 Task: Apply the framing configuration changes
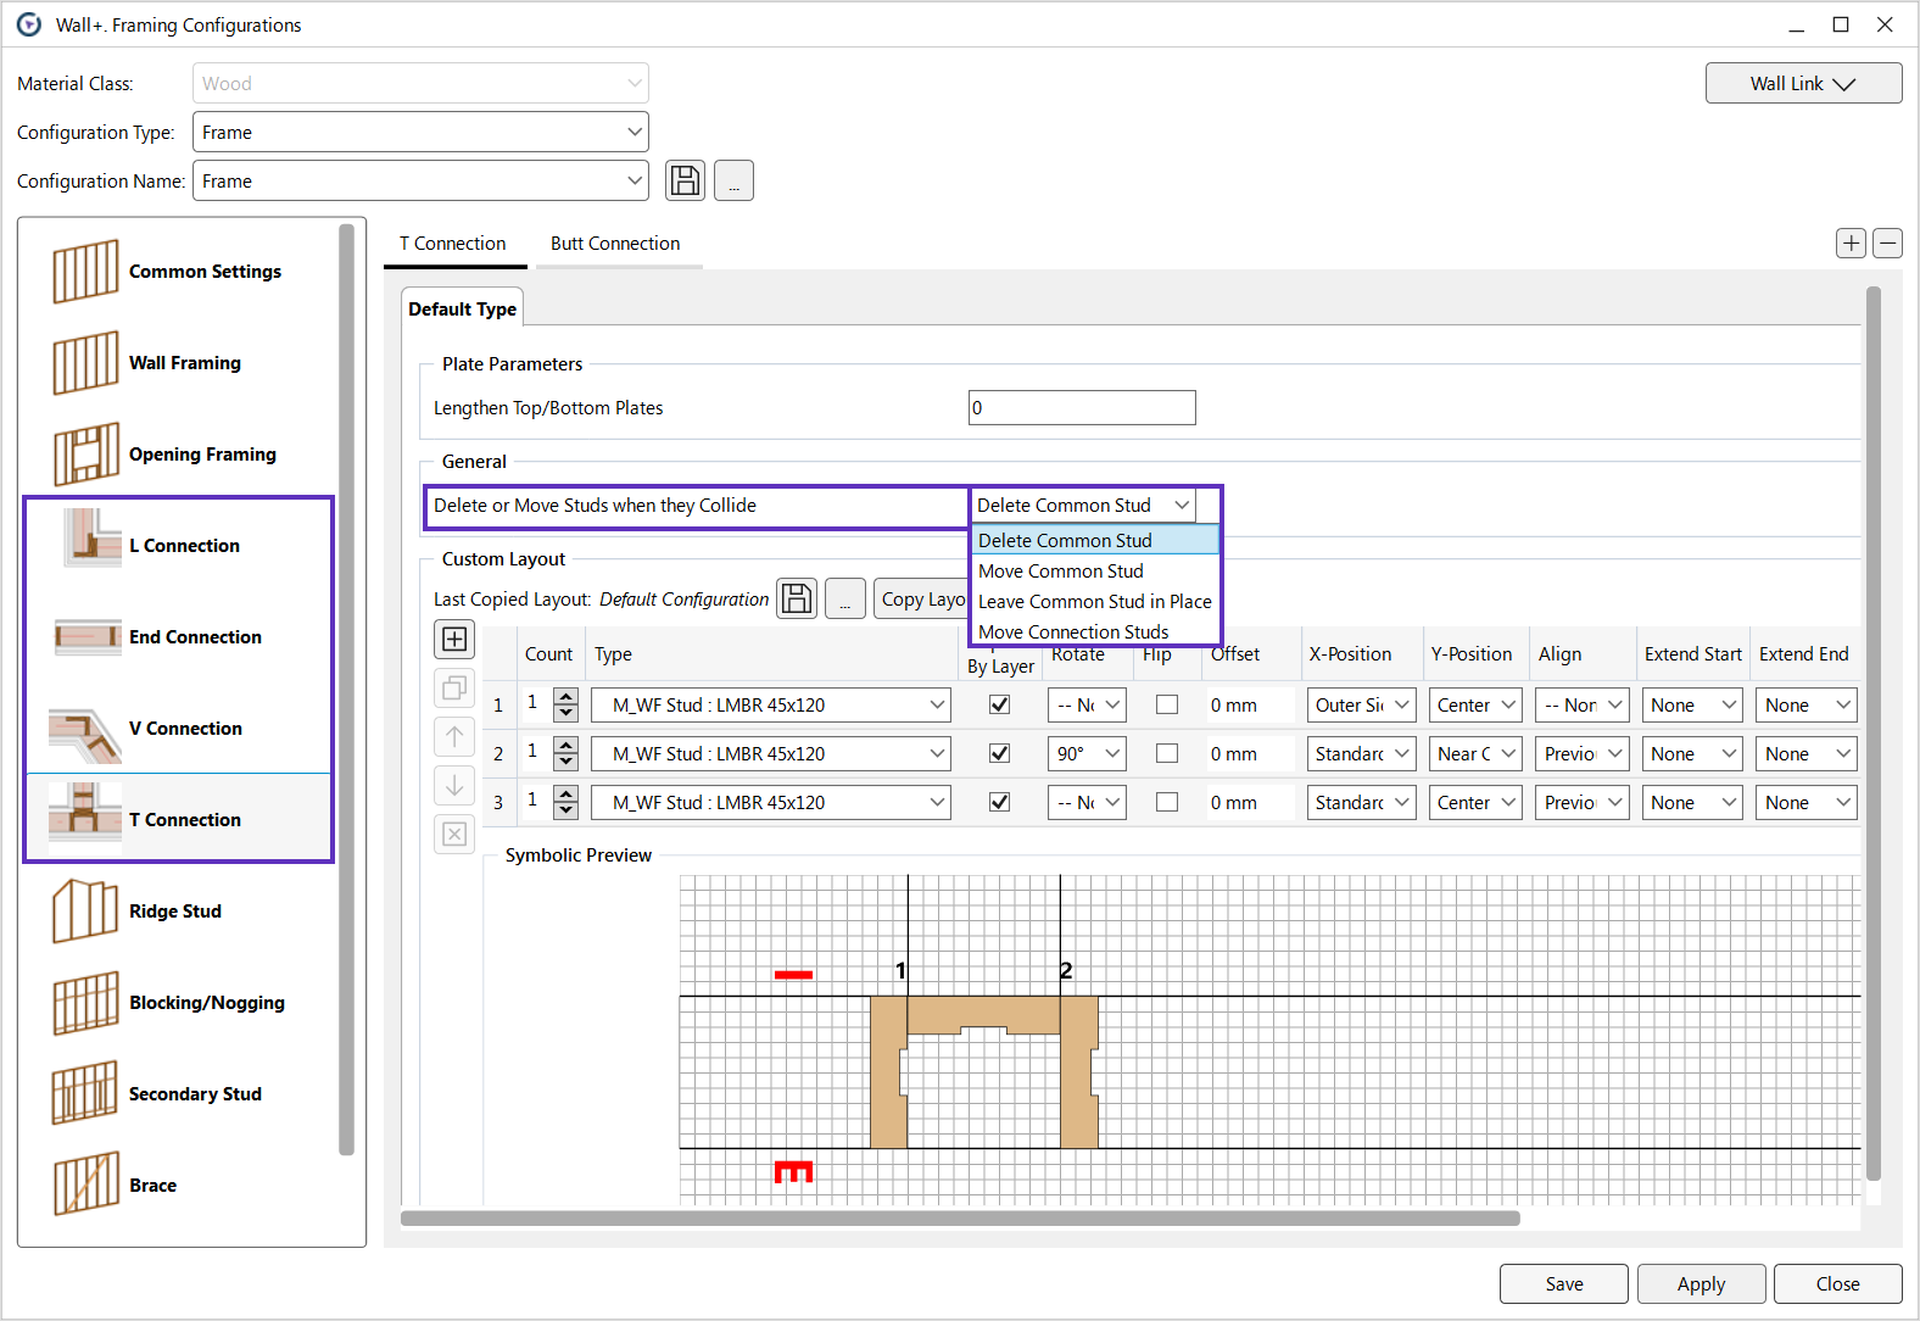coord(1700,1284)
